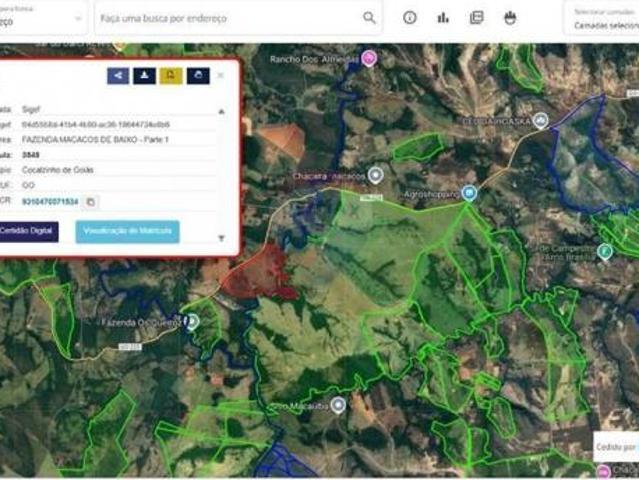Copy the CCIR code 9310470071534
The height and width of the screenshot is (480, 639).
point(90,202)
